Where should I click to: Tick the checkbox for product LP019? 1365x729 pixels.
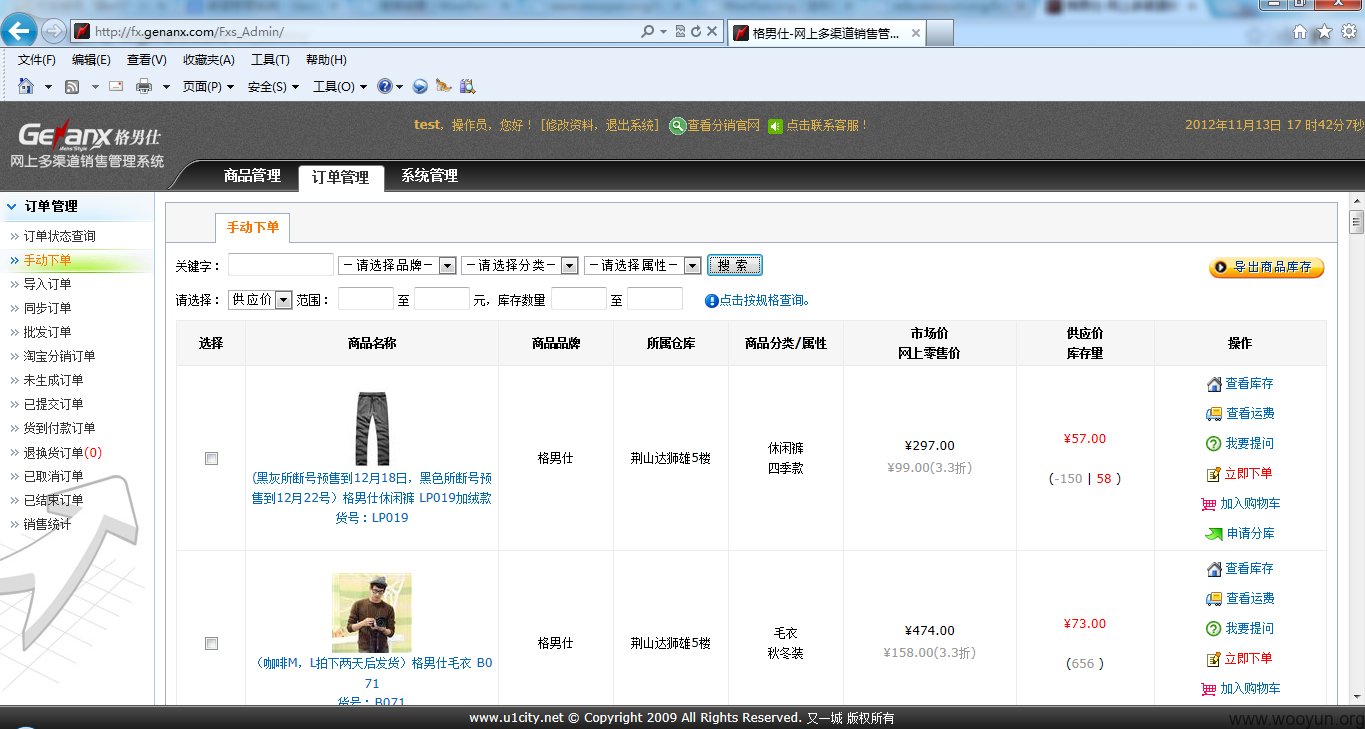[x=211, y=459]
